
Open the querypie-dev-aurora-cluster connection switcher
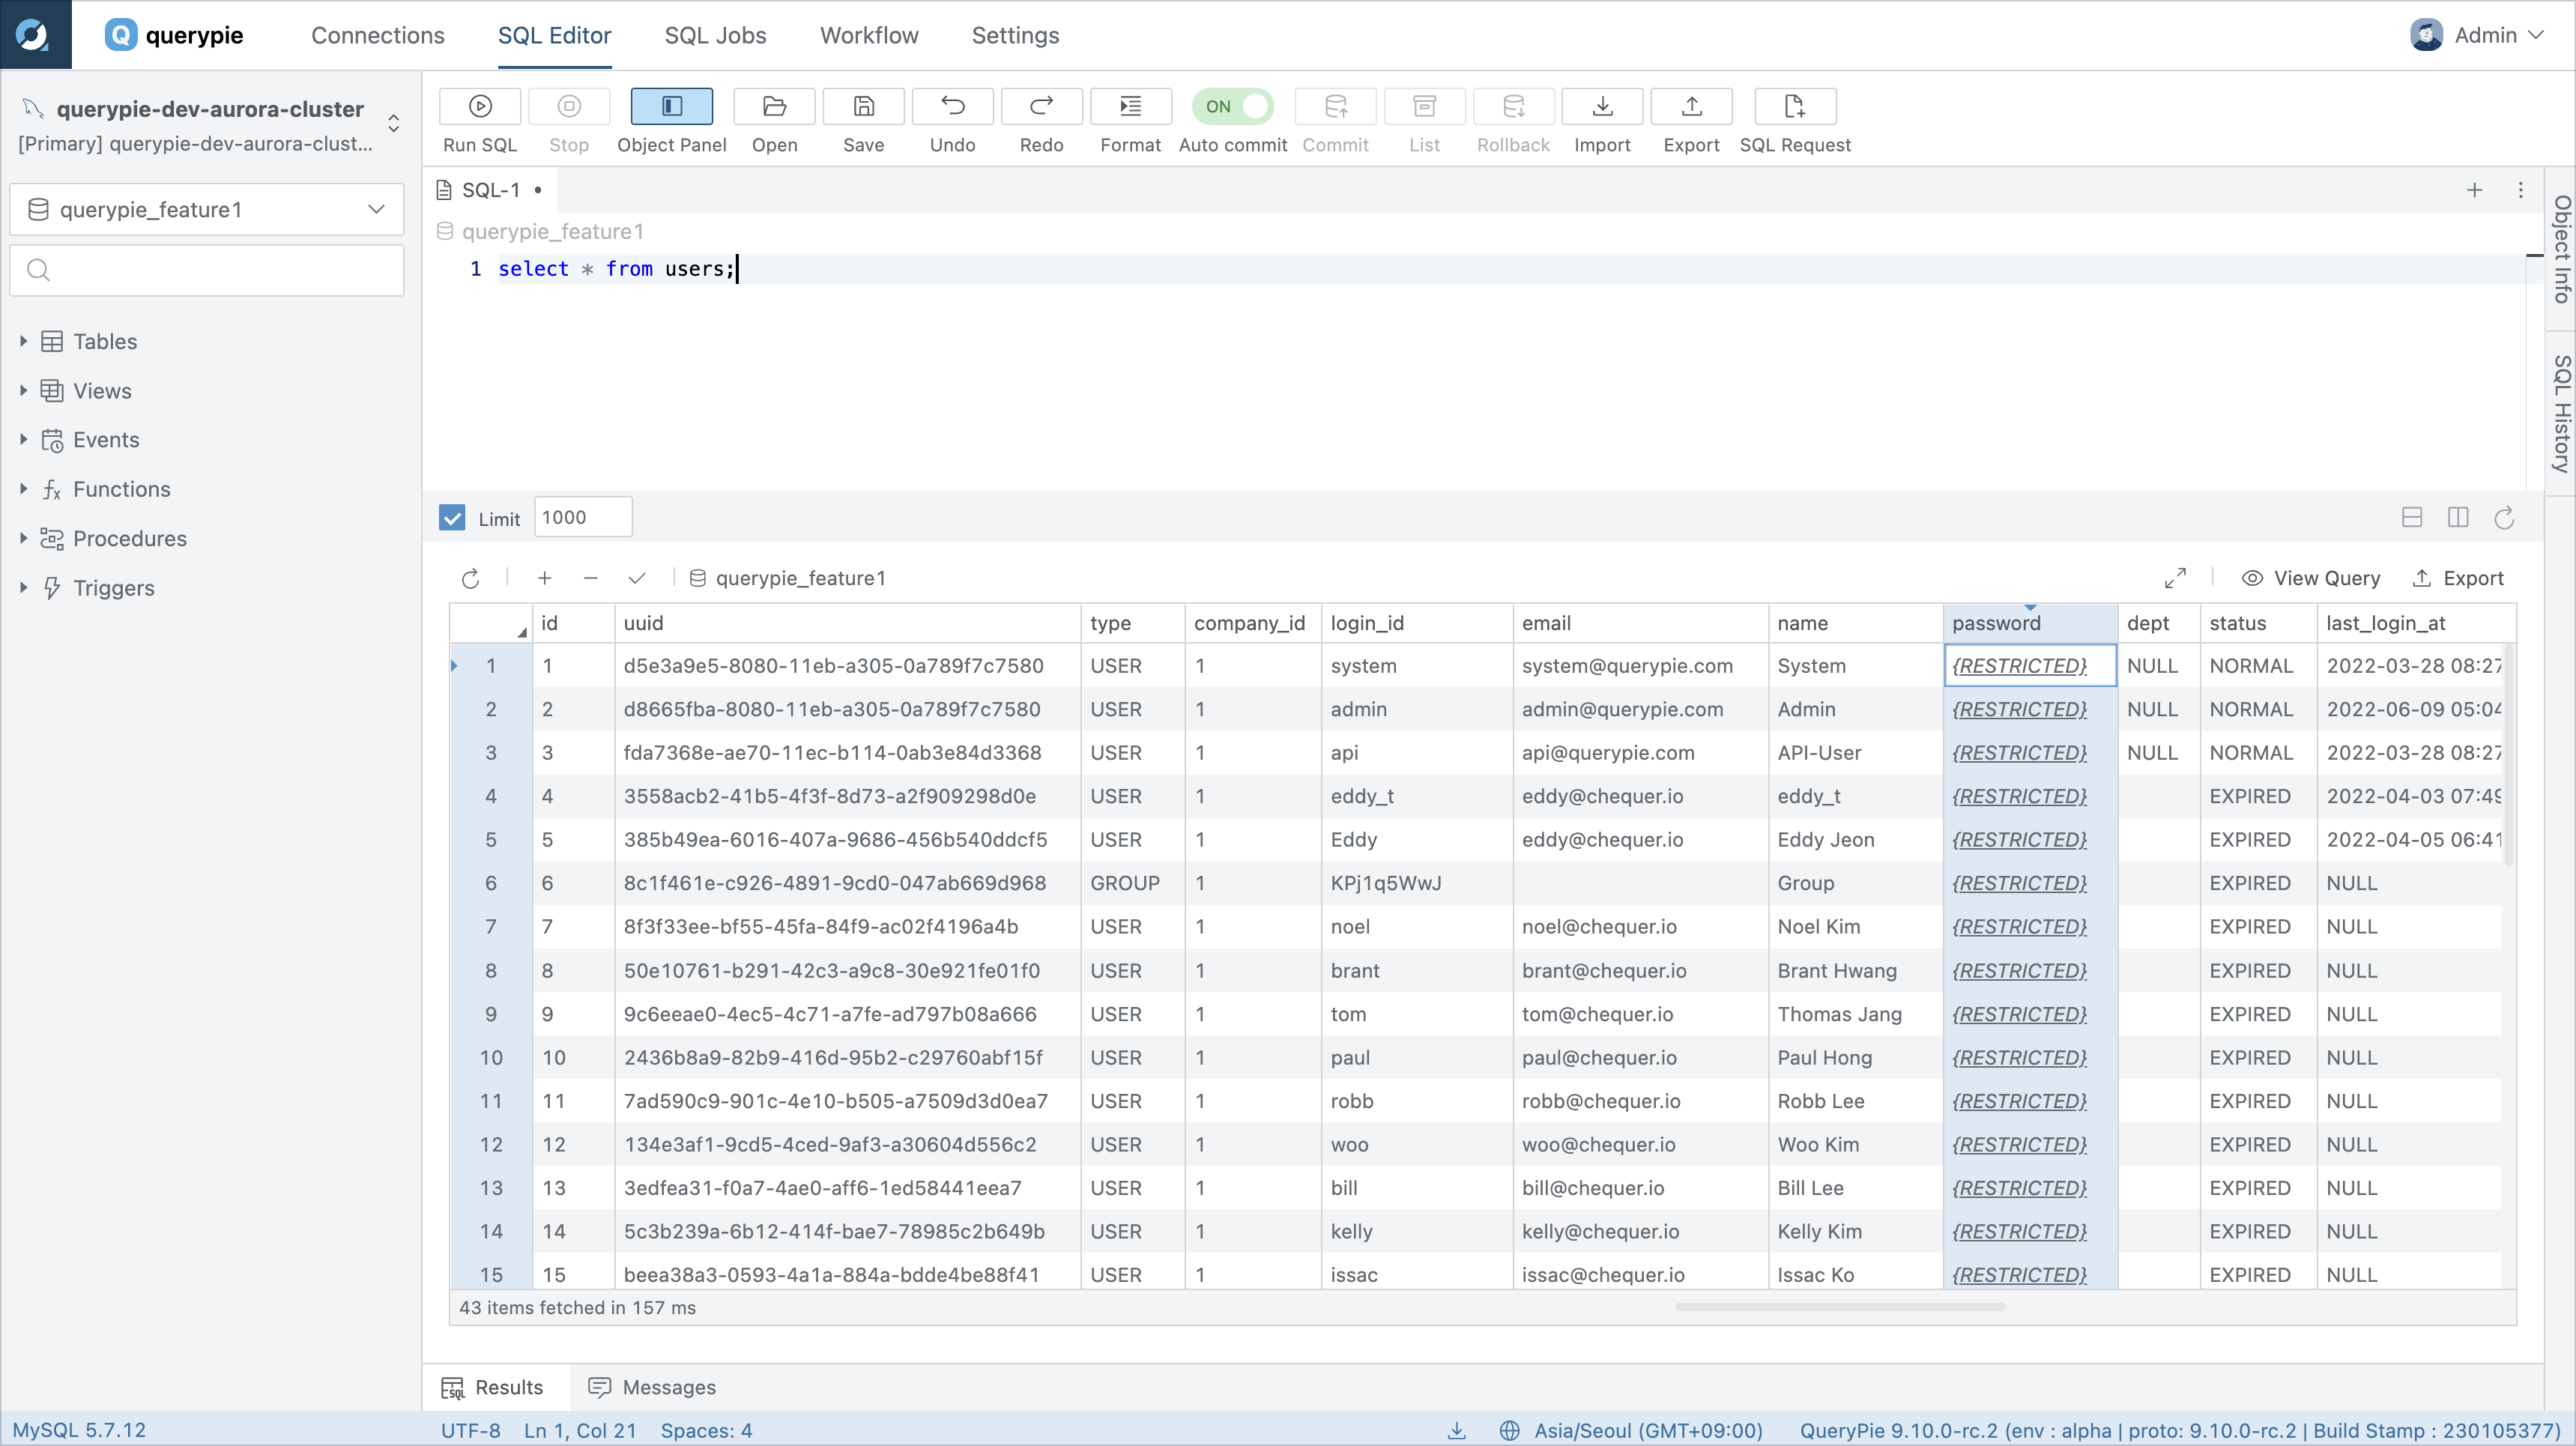pos(394,123)
